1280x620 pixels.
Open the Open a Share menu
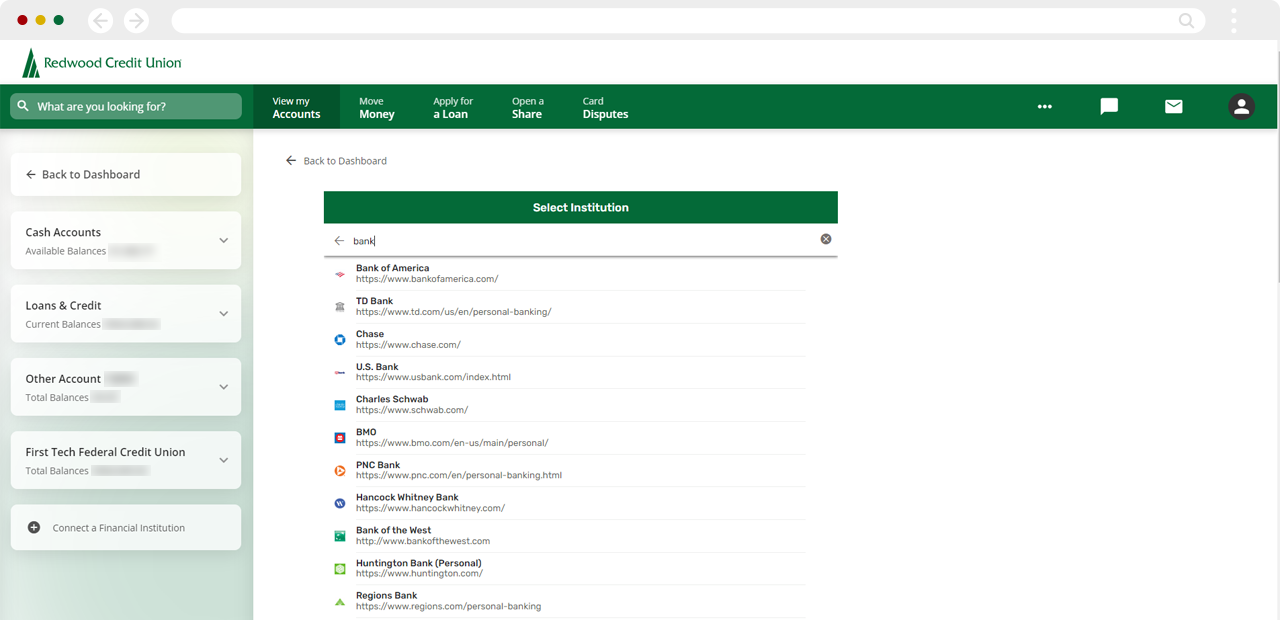tap(528, 107)
